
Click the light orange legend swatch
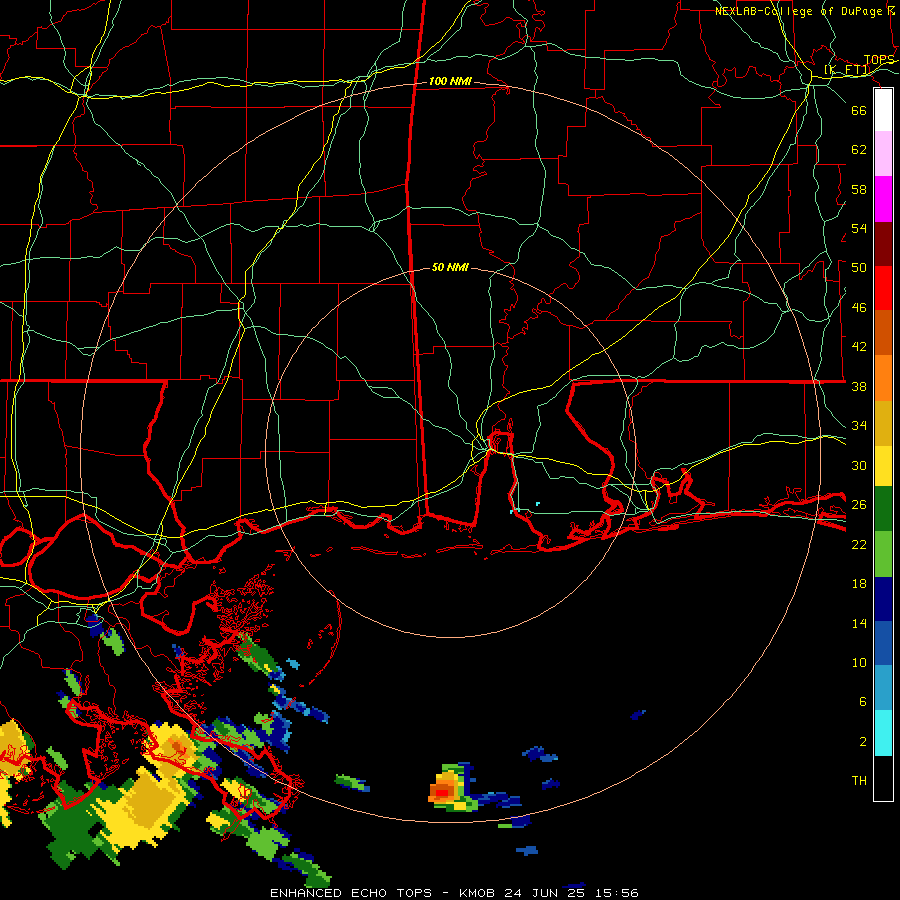coord(883,378)
